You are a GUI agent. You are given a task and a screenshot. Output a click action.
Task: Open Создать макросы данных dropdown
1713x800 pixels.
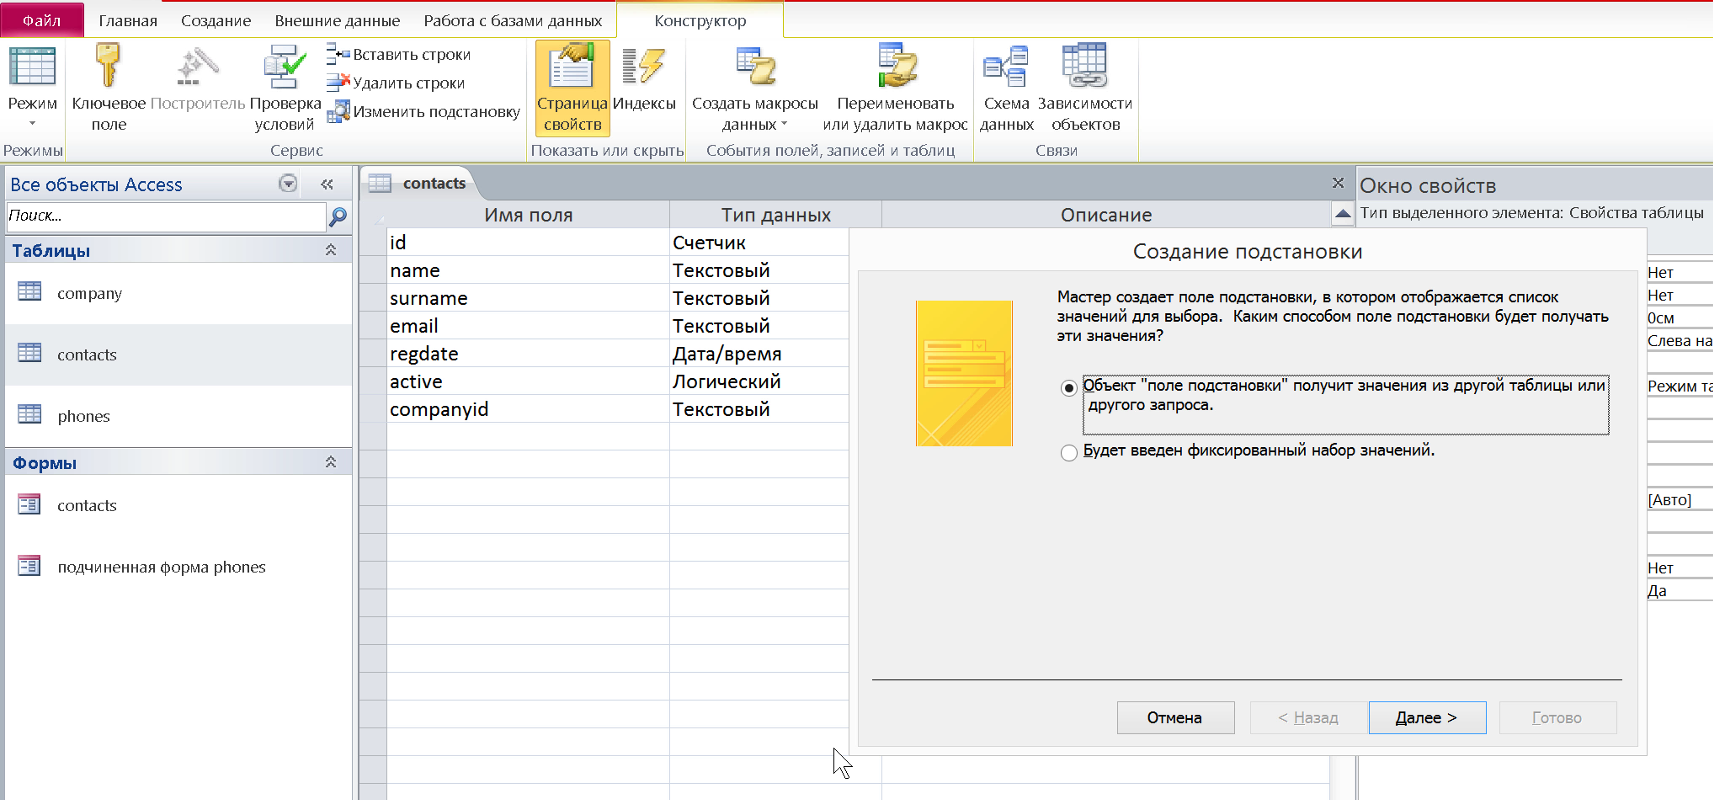(x=755, y=87)
